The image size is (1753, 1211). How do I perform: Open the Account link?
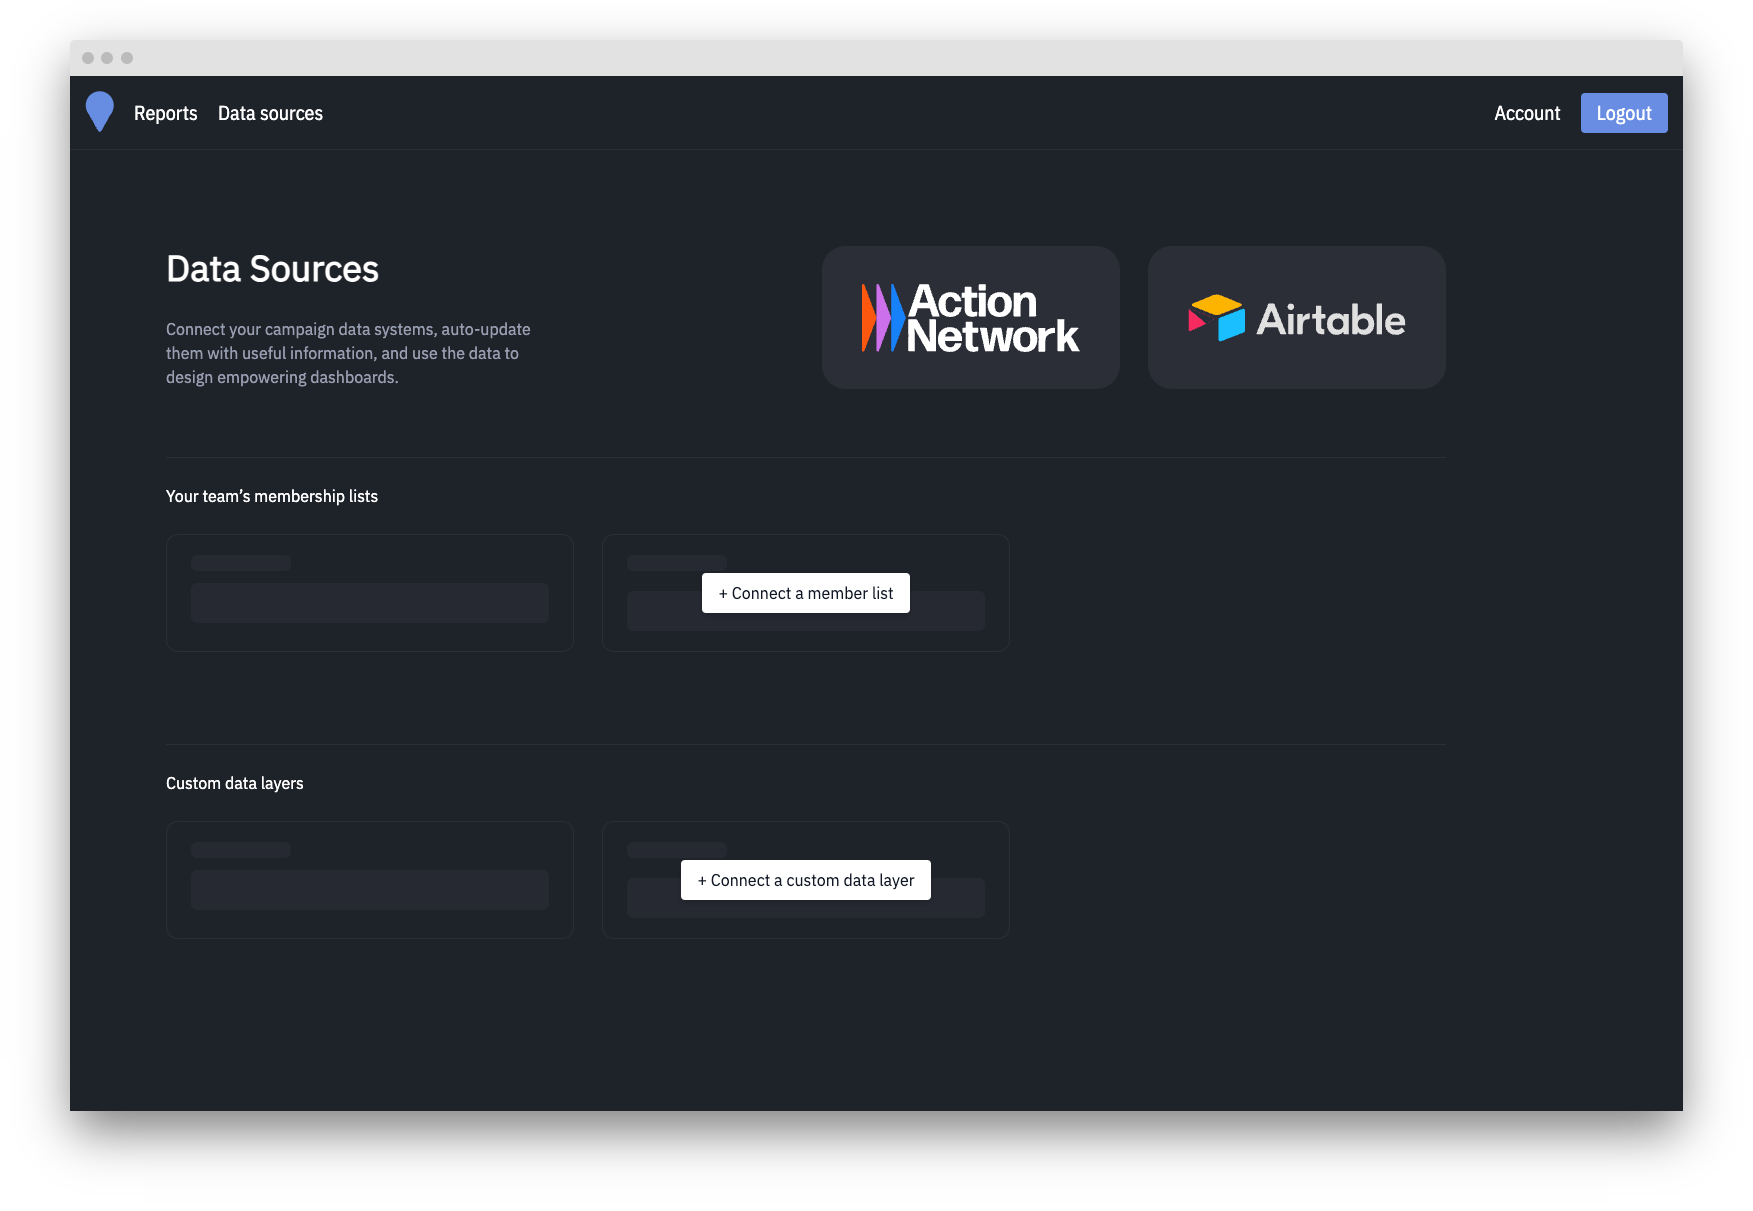[x=1526, y=114]
